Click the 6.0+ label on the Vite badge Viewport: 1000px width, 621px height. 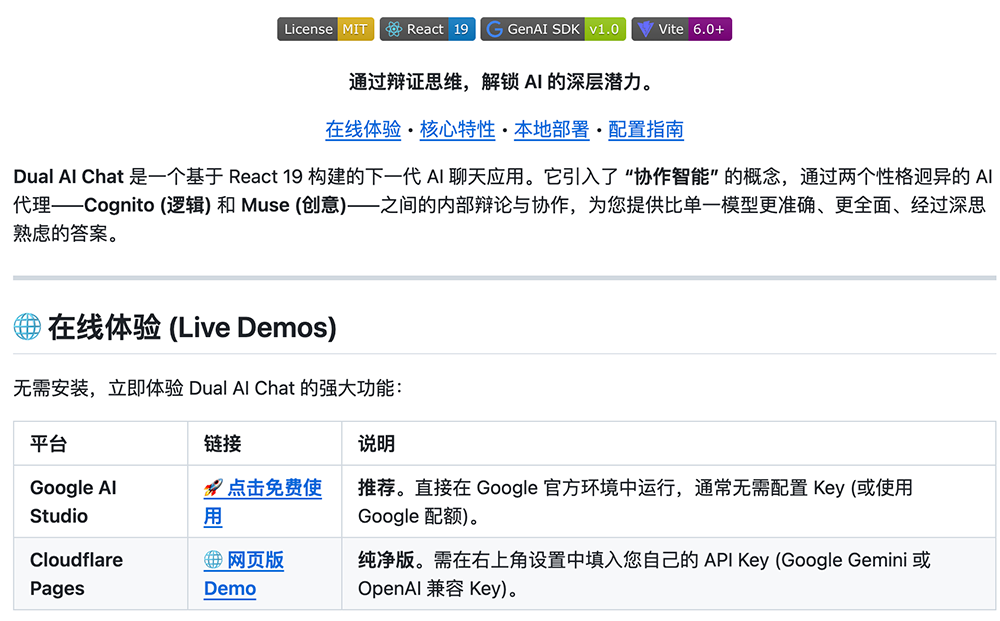click(707, 29)
